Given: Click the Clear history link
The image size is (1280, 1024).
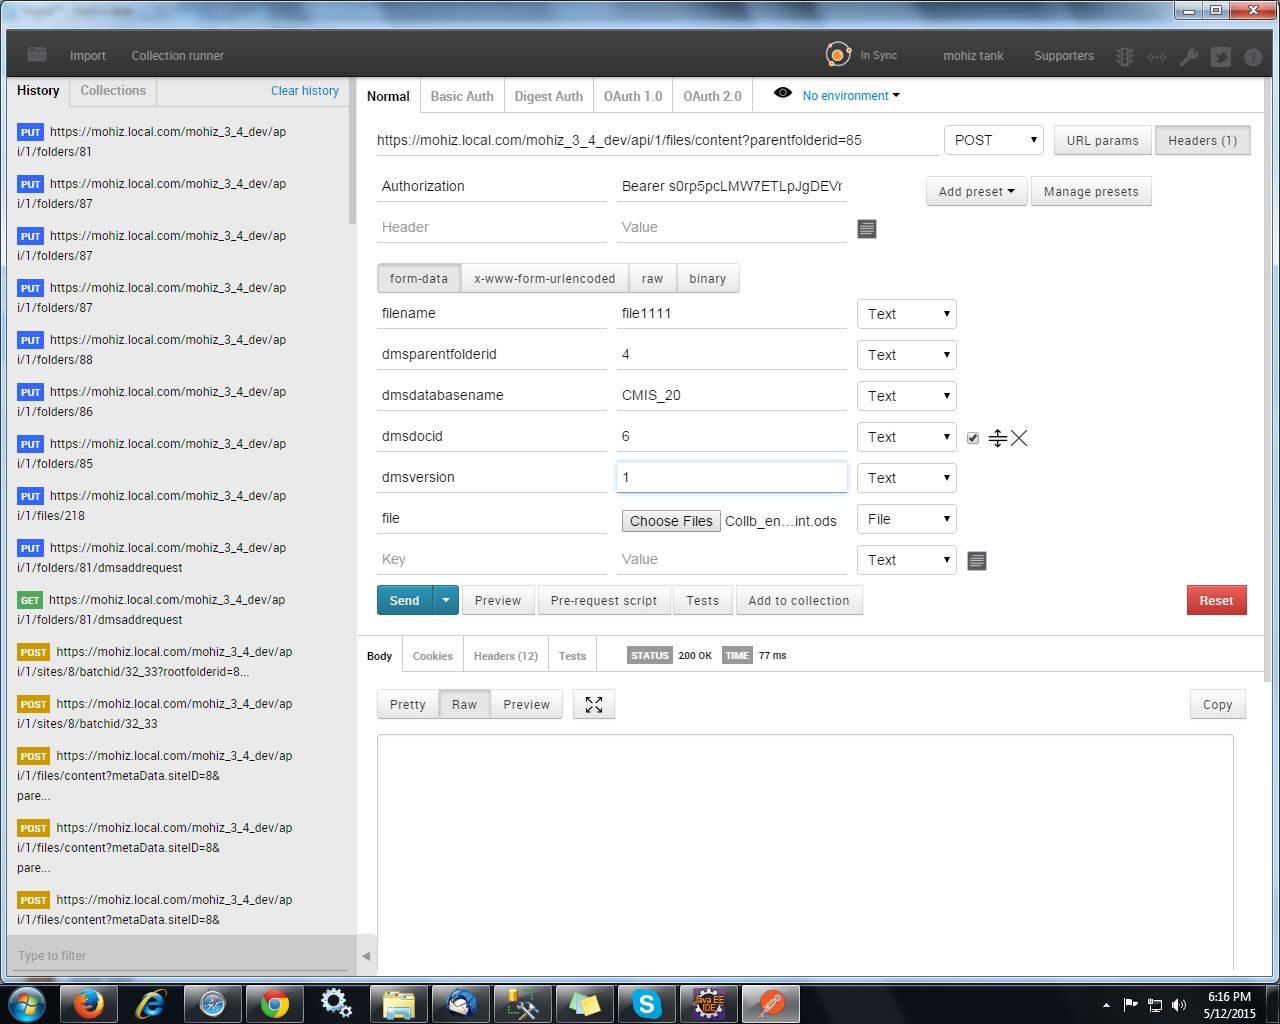Looking at the screenshot, I should coord(304,91).
